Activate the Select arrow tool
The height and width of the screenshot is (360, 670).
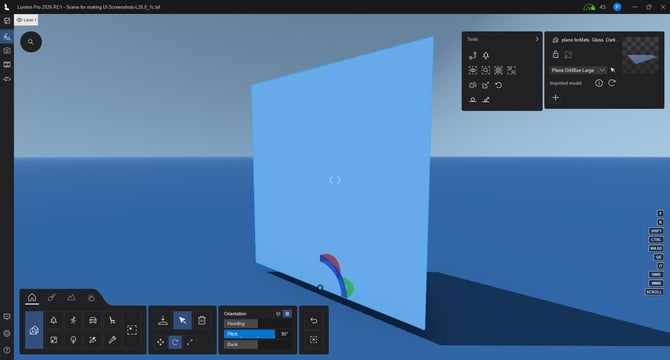coord(182,320)
